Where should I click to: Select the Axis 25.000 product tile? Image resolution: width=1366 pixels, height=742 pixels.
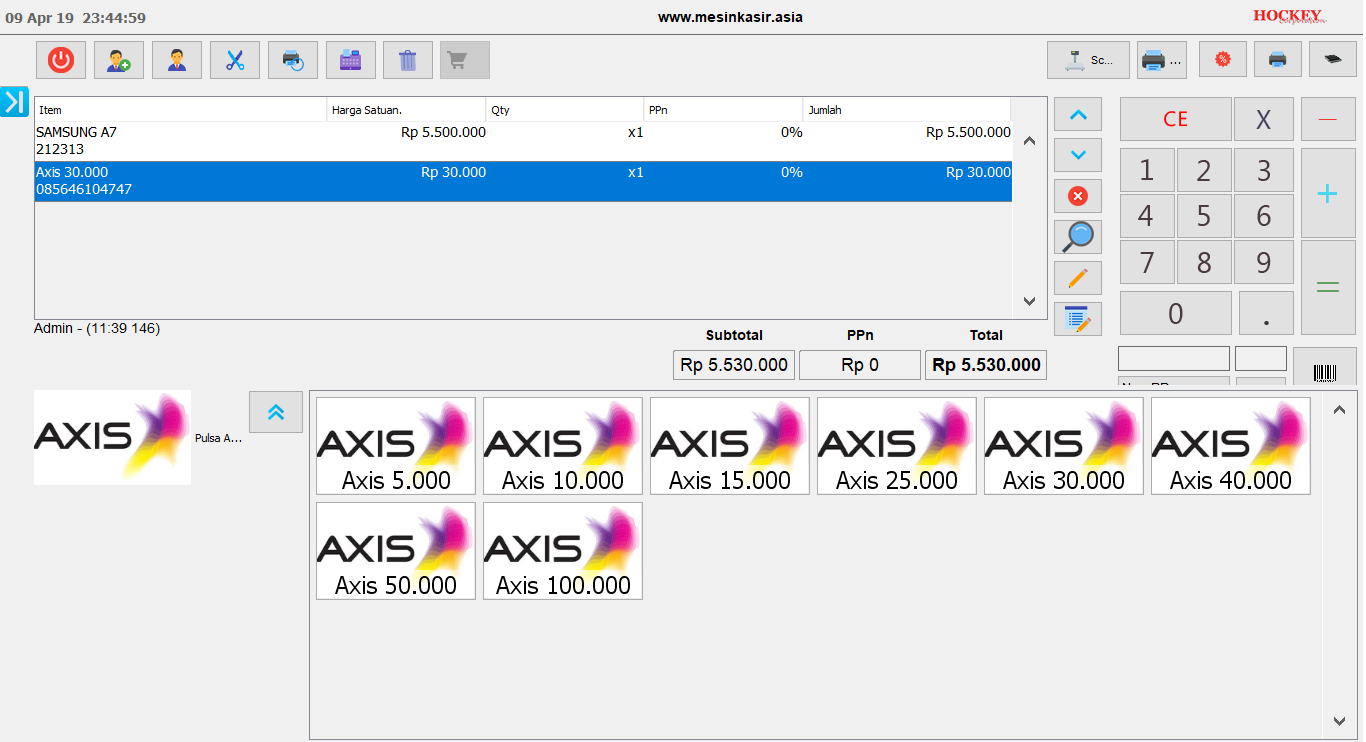click(897, 446)
